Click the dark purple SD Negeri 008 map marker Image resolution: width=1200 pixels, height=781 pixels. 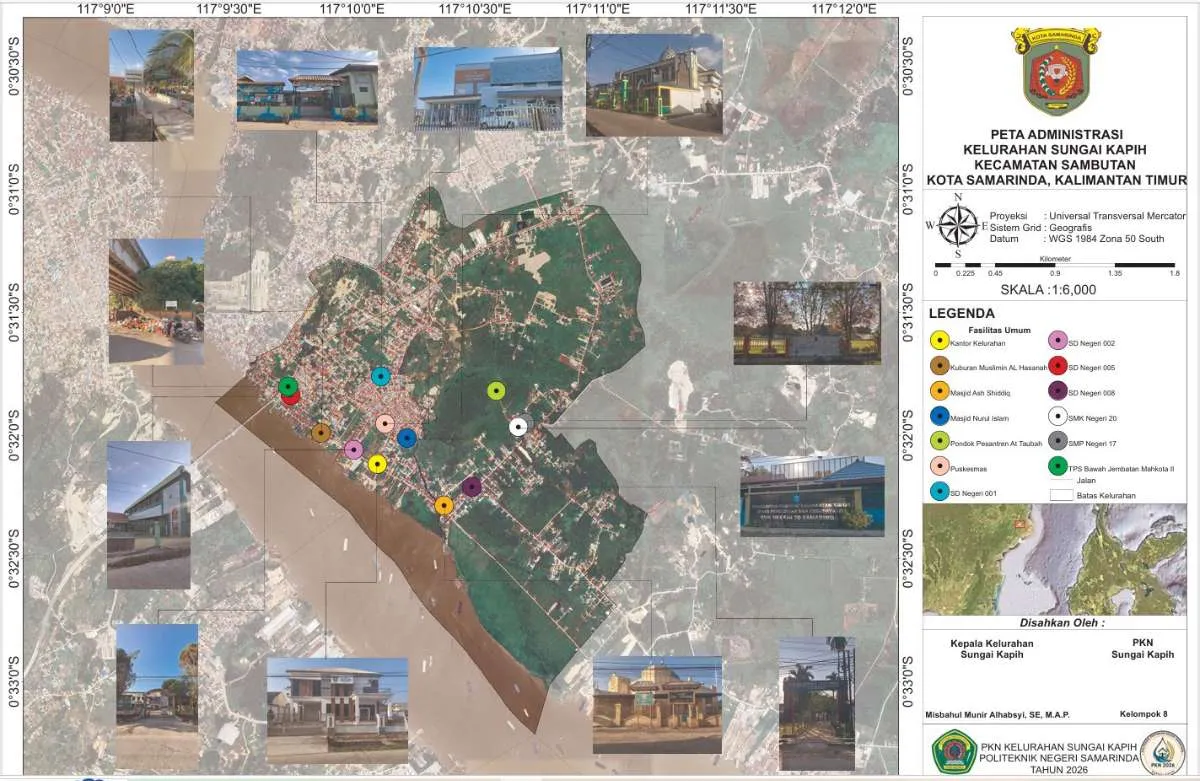click(x=472, y=486)
